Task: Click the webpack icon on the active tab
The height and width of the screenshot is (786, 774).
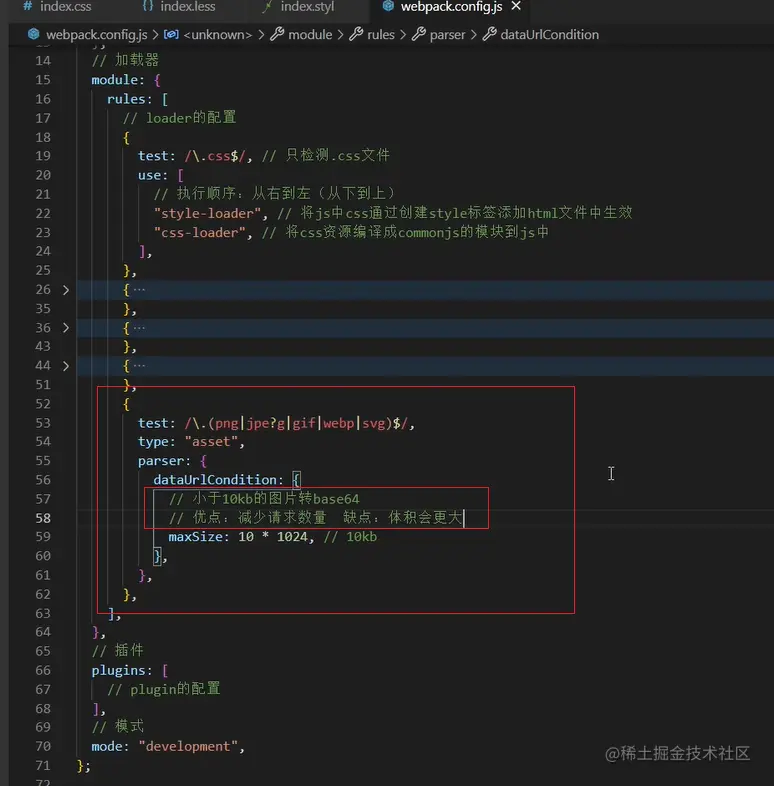Action: [388, 7]
